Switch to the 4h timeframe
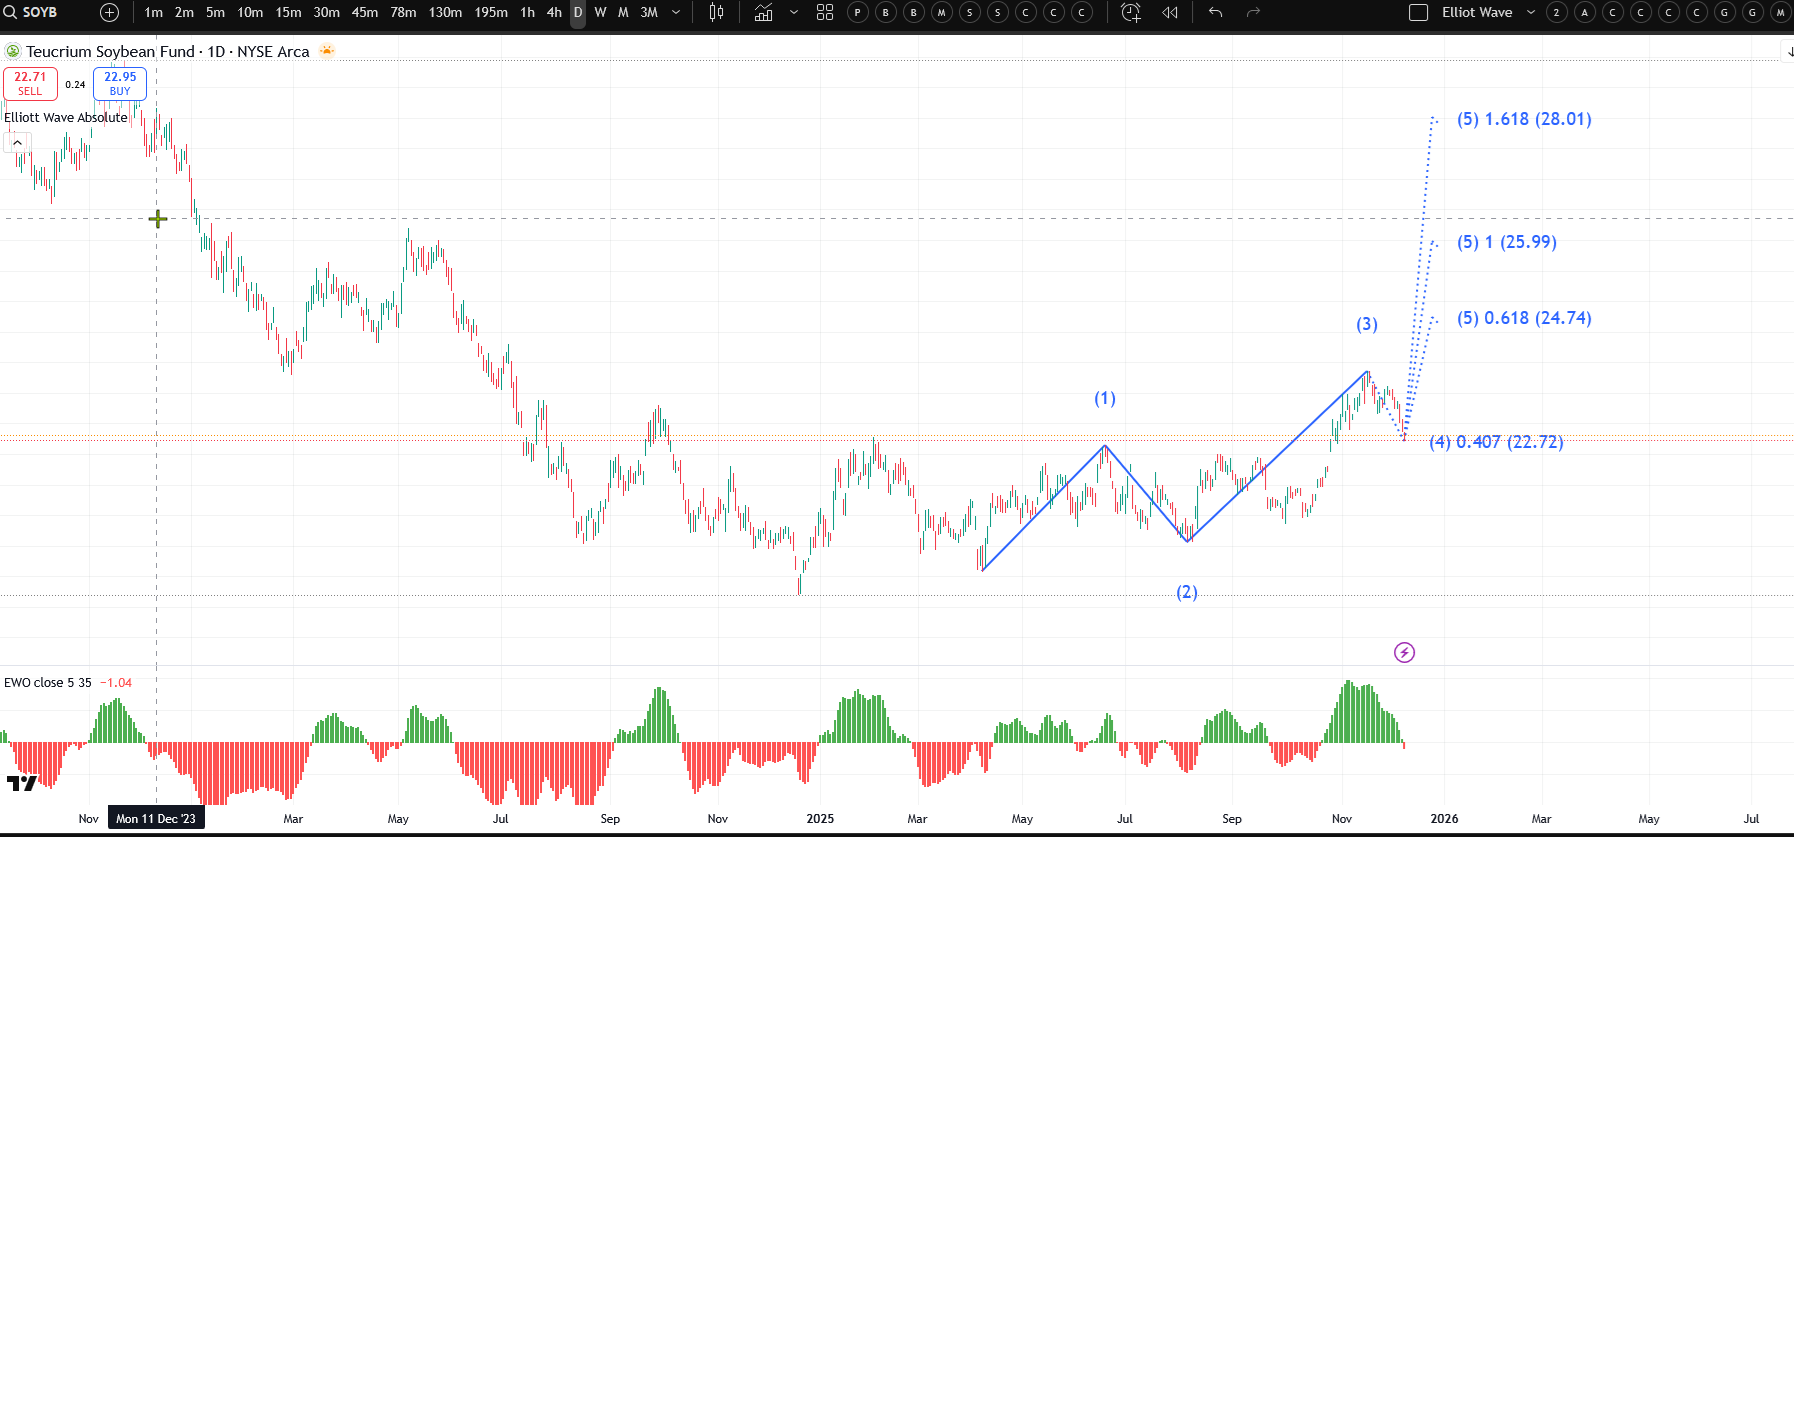Screen dimensions: 1794x1425 click(x=554, y=13)
